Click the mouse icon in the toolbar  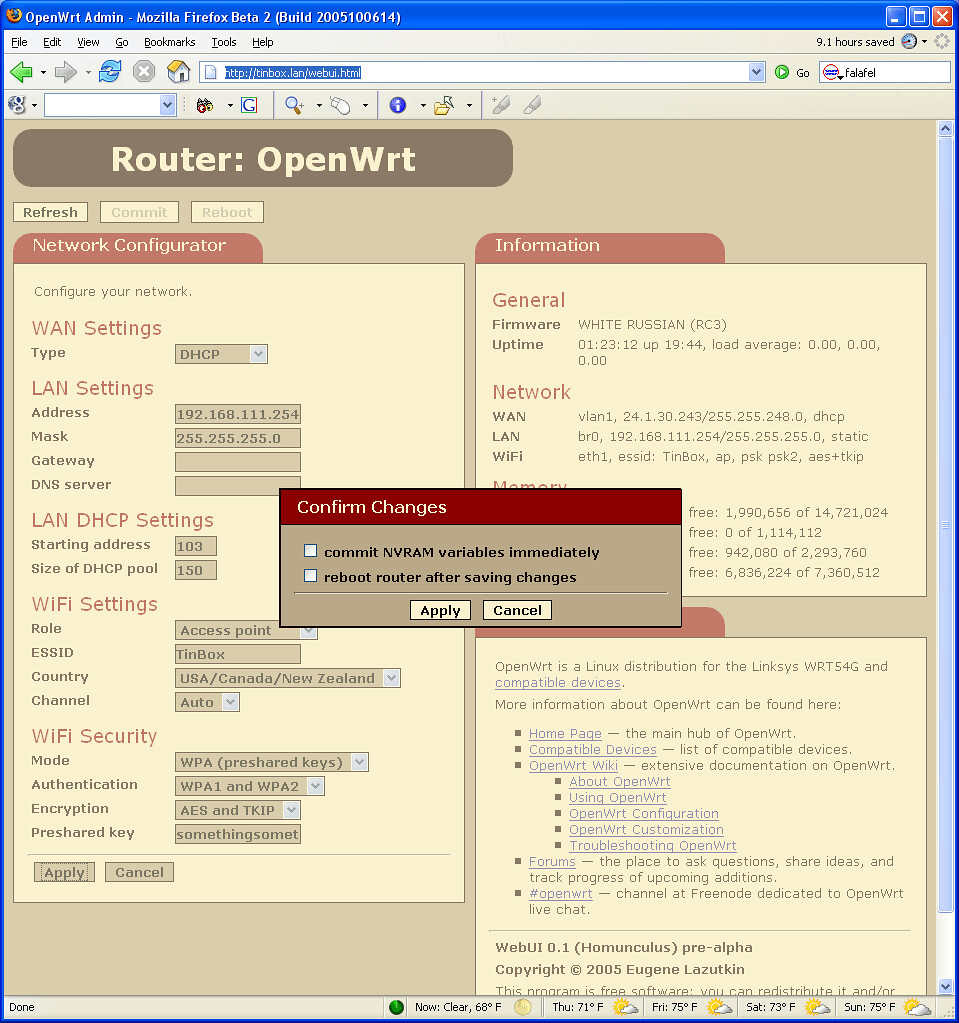[x=340, y=105]
